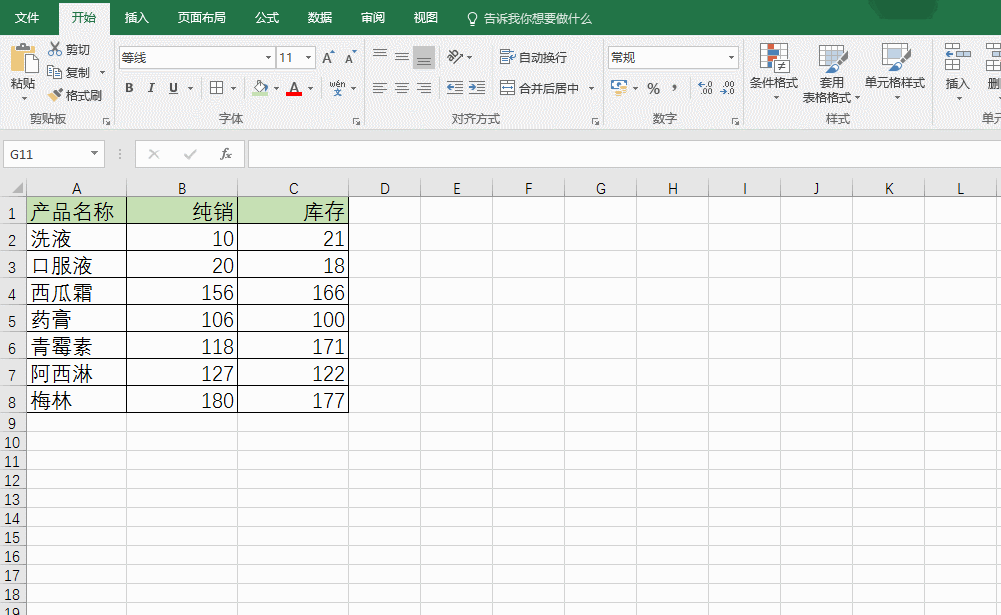1001x615 pixels.
Task: Toggle Underline formatting
Action: click(x=173, y=88)
